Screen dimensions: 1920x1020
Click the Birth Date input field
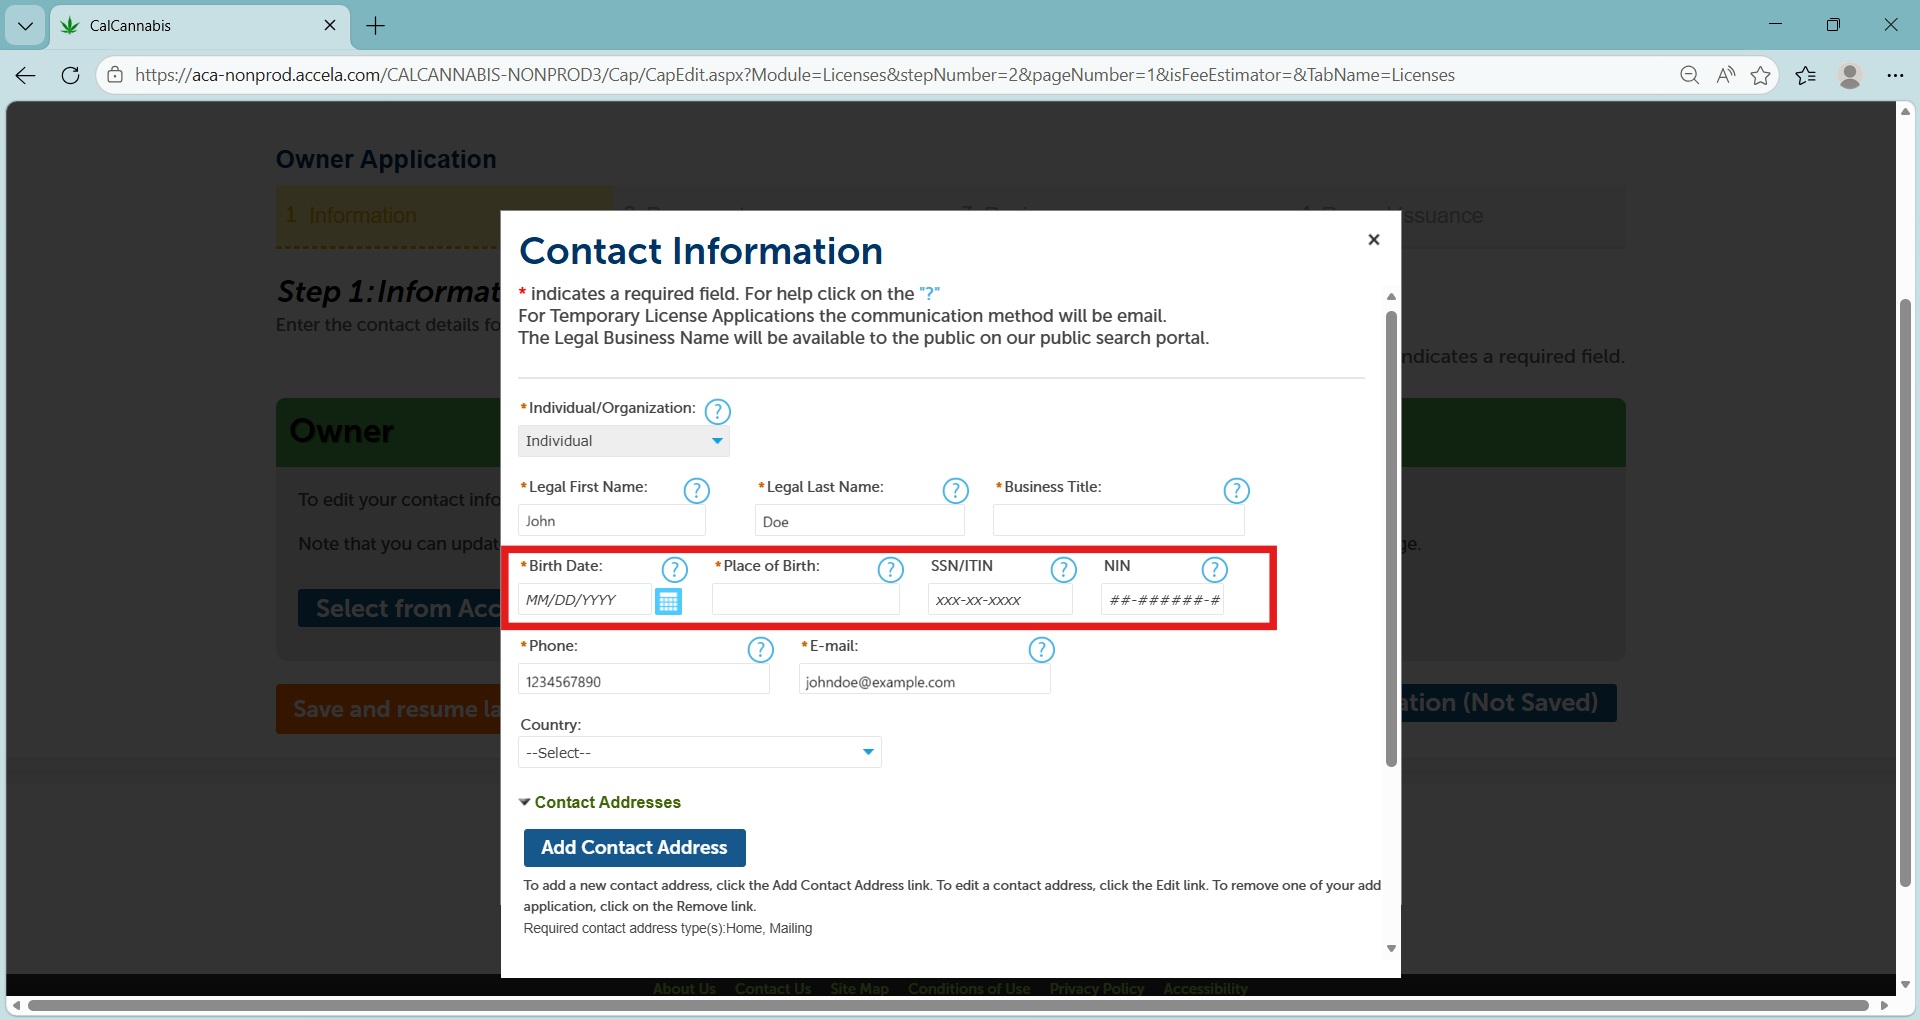tap(585, 600)
